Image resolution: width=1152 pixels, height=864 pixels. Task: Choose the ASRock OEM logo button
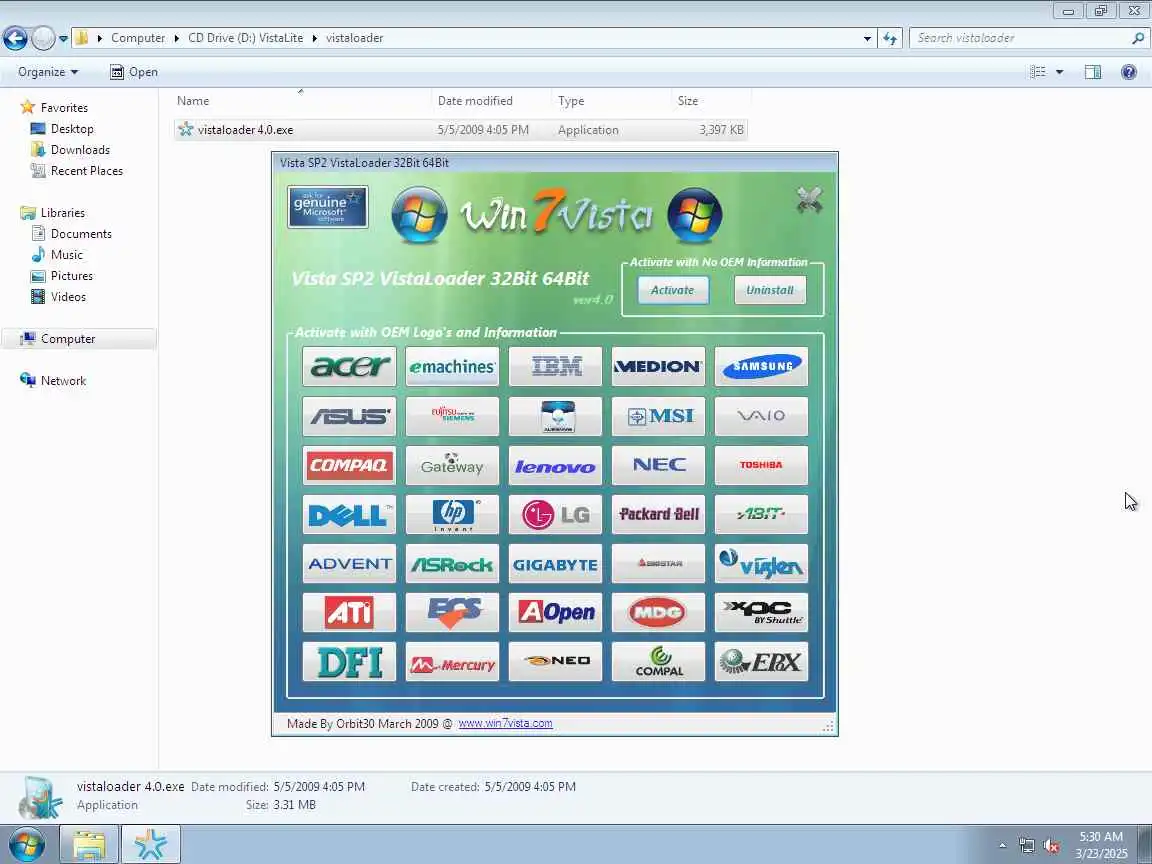coord(452,564)
